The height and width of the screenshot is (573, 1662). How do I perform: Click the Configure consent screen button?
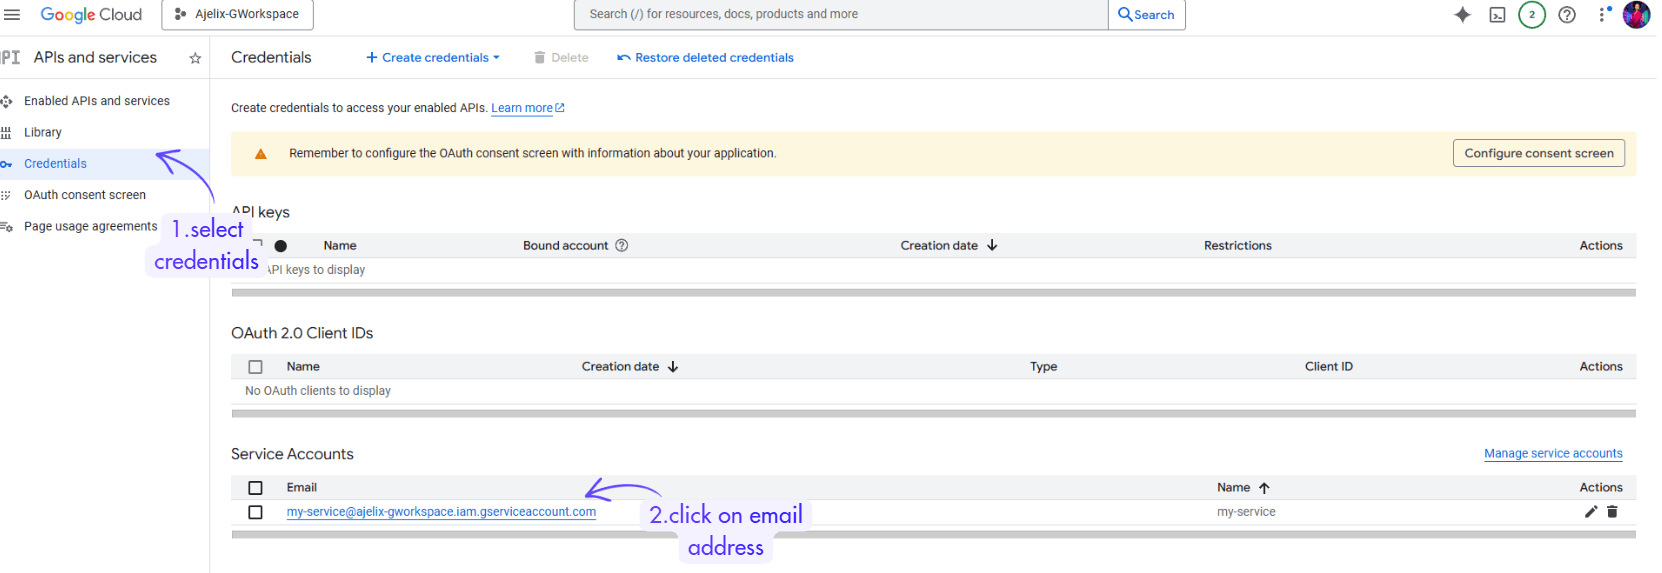[1538, 153]
